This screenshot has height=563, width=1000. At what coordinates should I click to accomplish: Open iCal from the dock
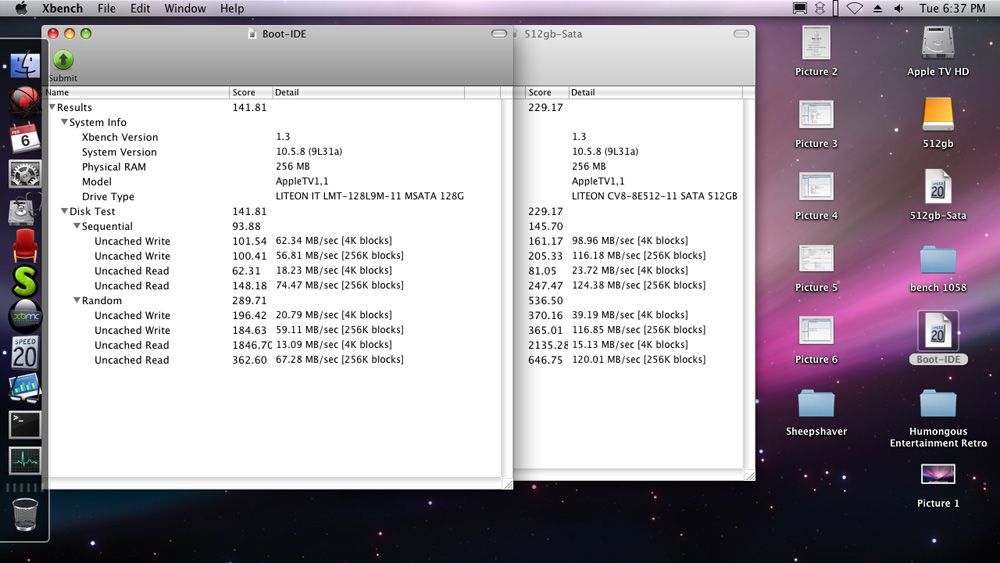pos(25,138)
